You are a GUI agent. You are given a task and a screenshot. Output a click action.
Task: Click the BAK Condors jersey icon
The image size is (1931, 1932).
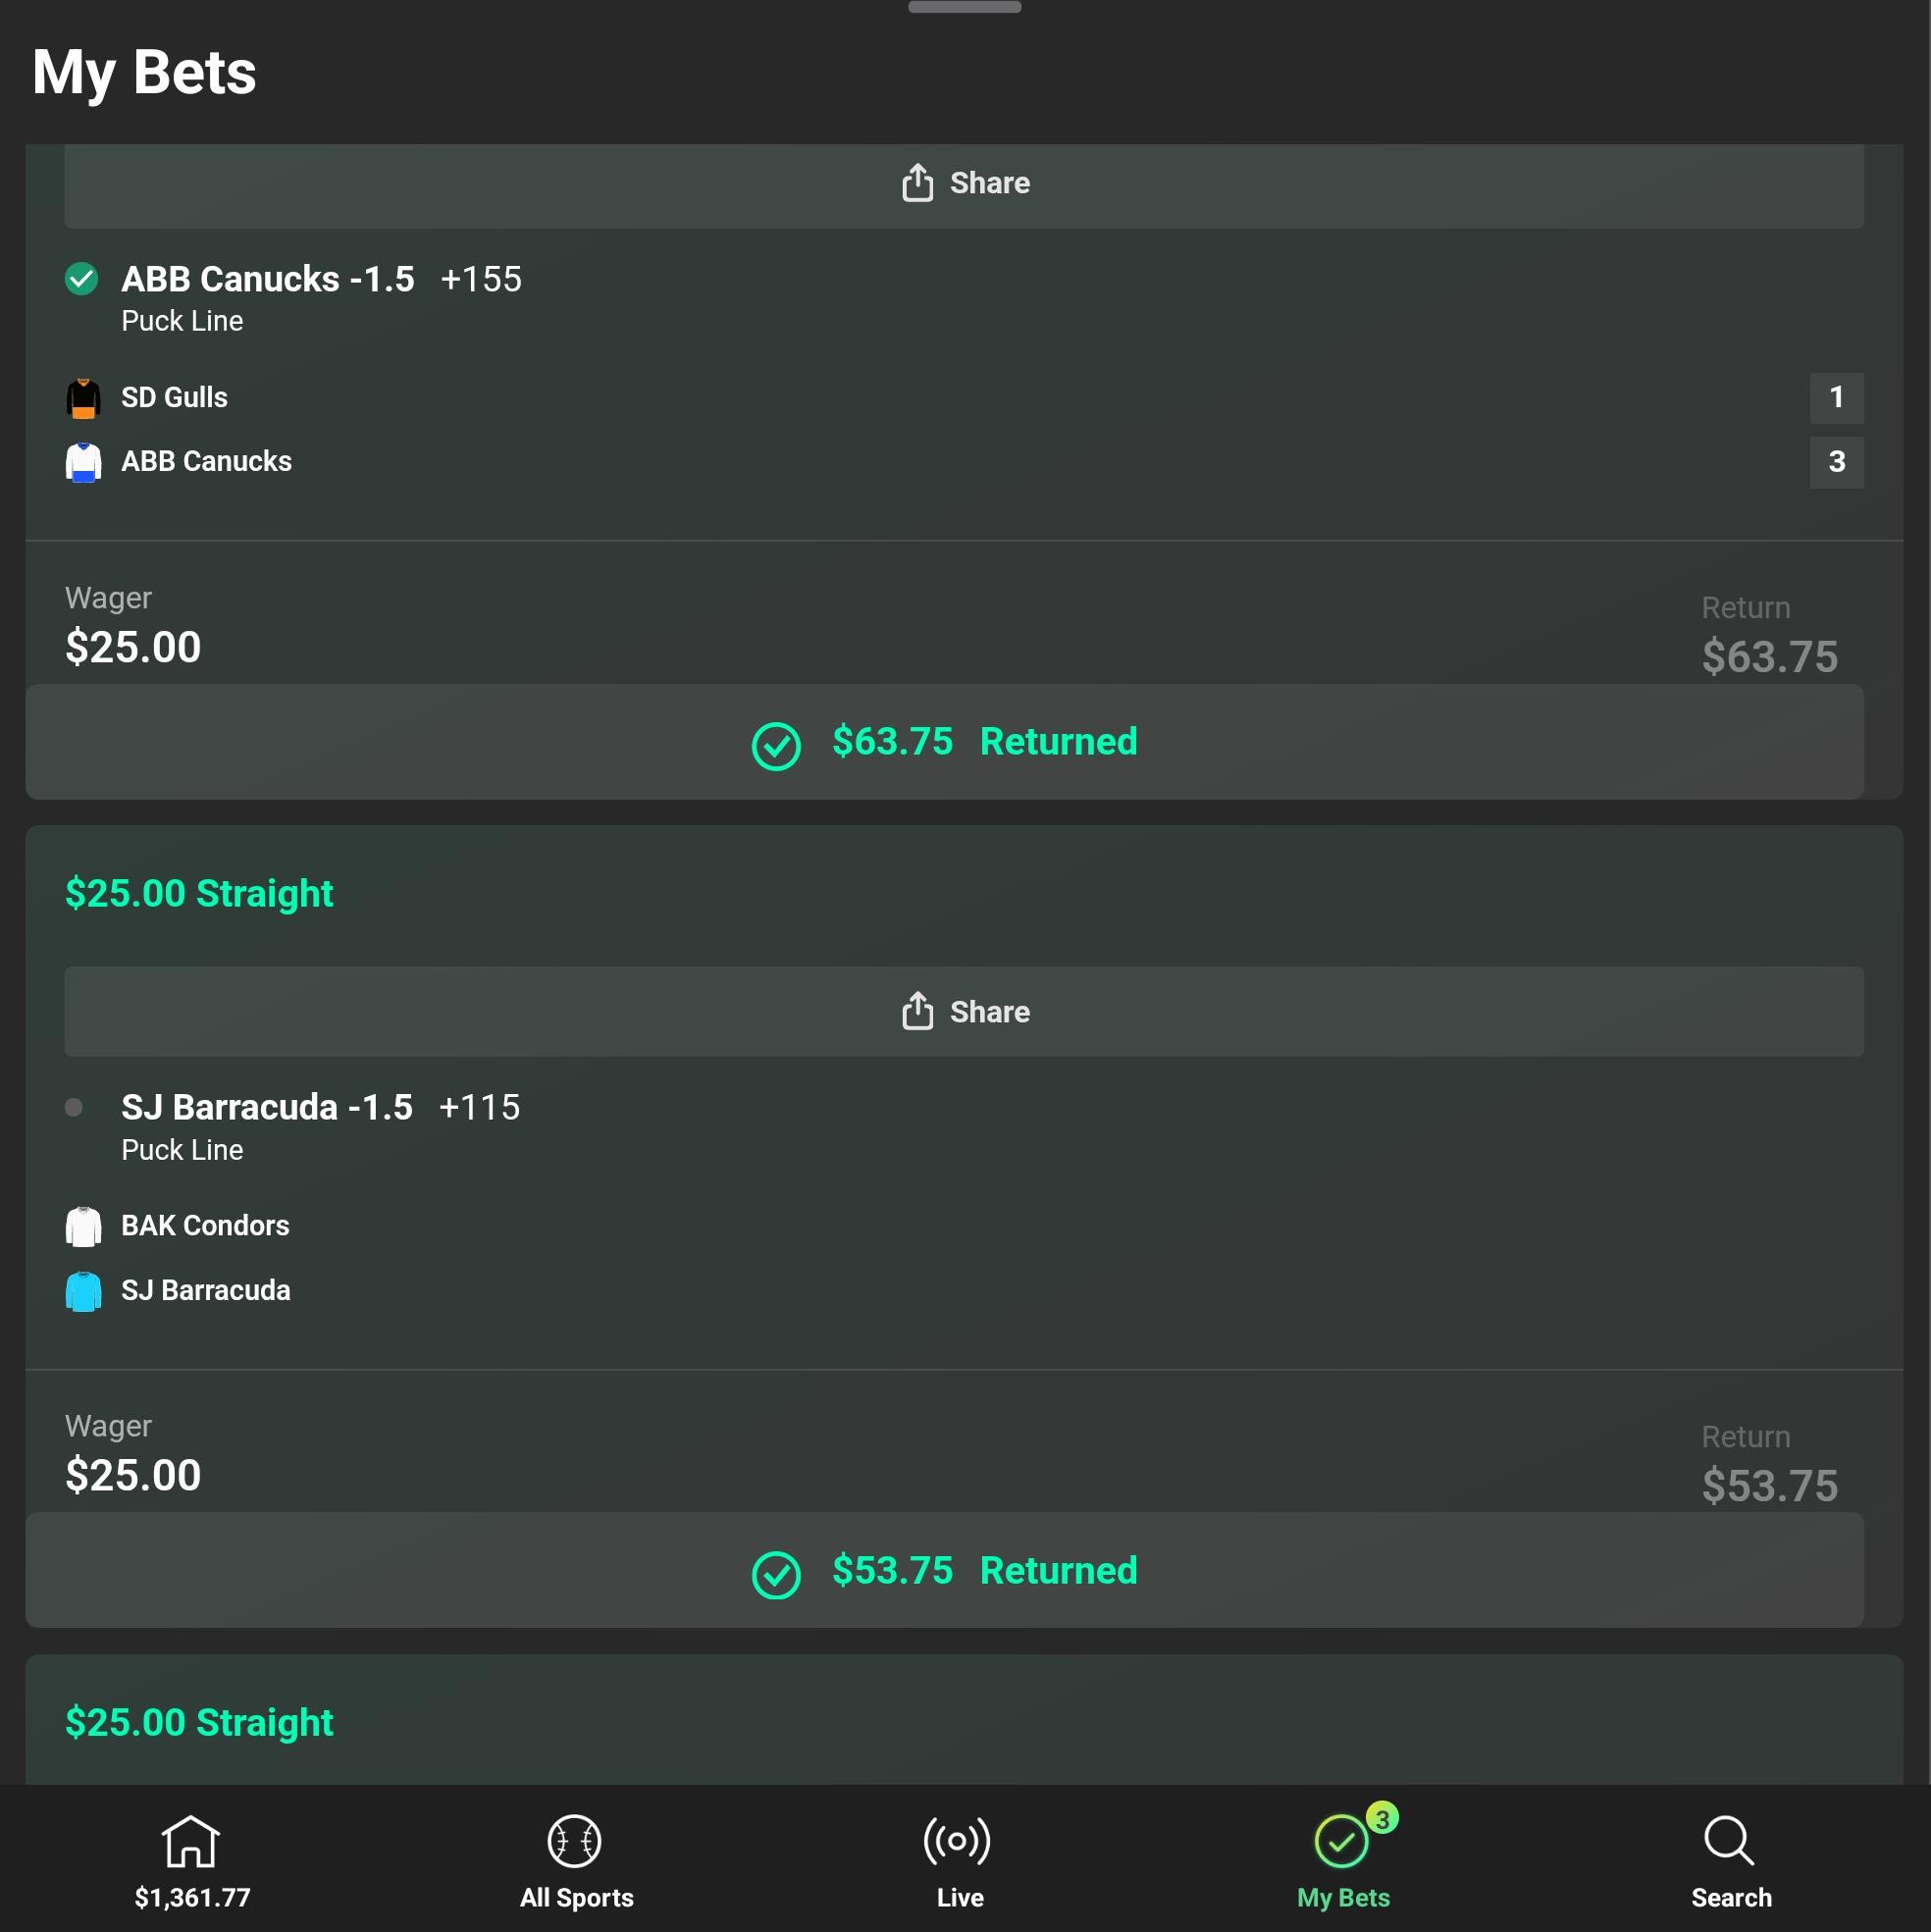(83, 1226)
